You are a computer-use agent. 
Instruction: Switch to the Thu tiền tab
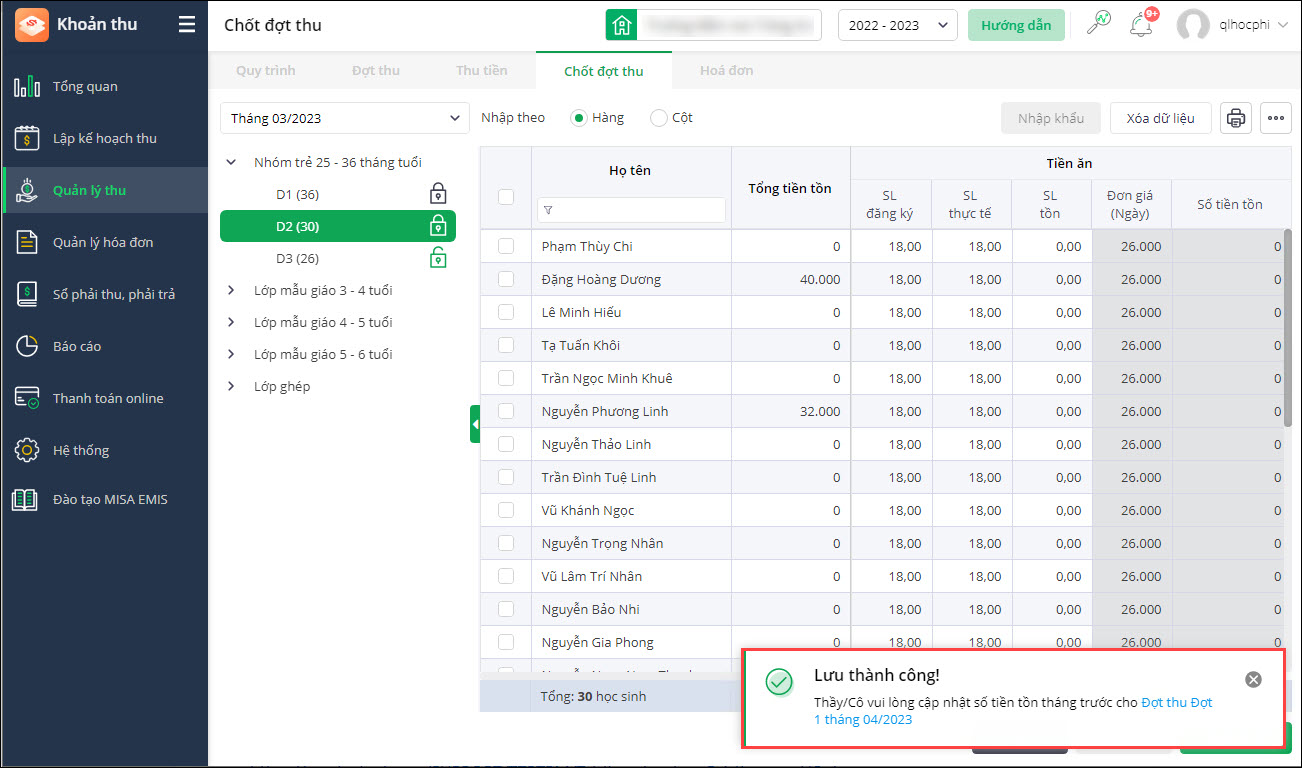(x=481, y=71)
